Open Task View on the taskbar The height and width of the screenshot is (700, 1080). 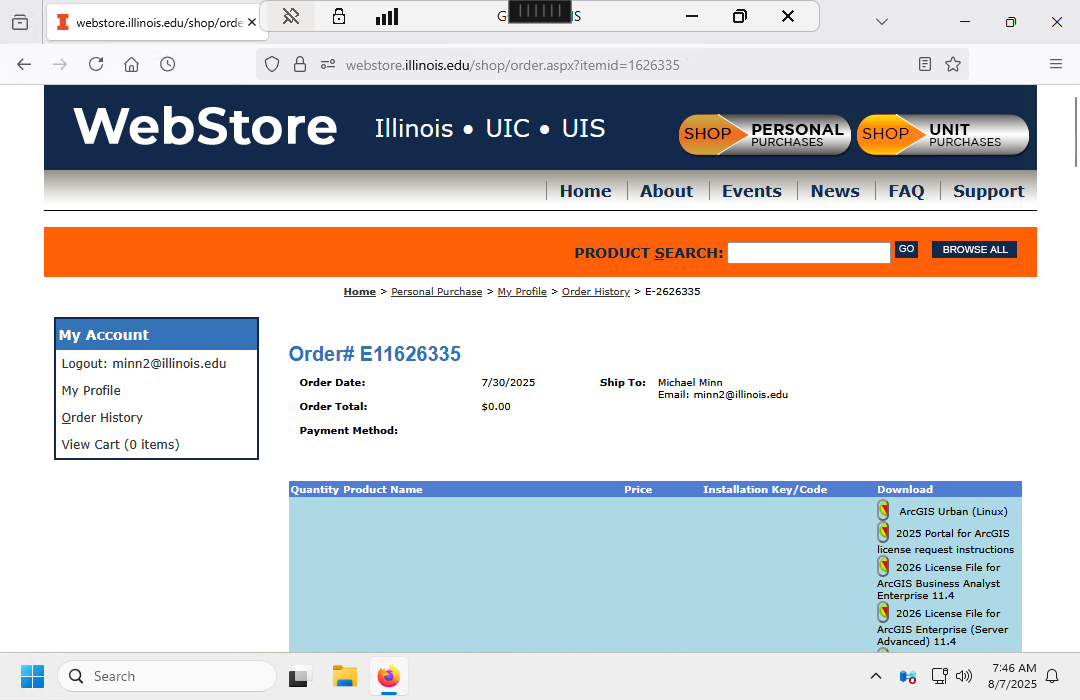pyautogui.click(x=298, y=677)
